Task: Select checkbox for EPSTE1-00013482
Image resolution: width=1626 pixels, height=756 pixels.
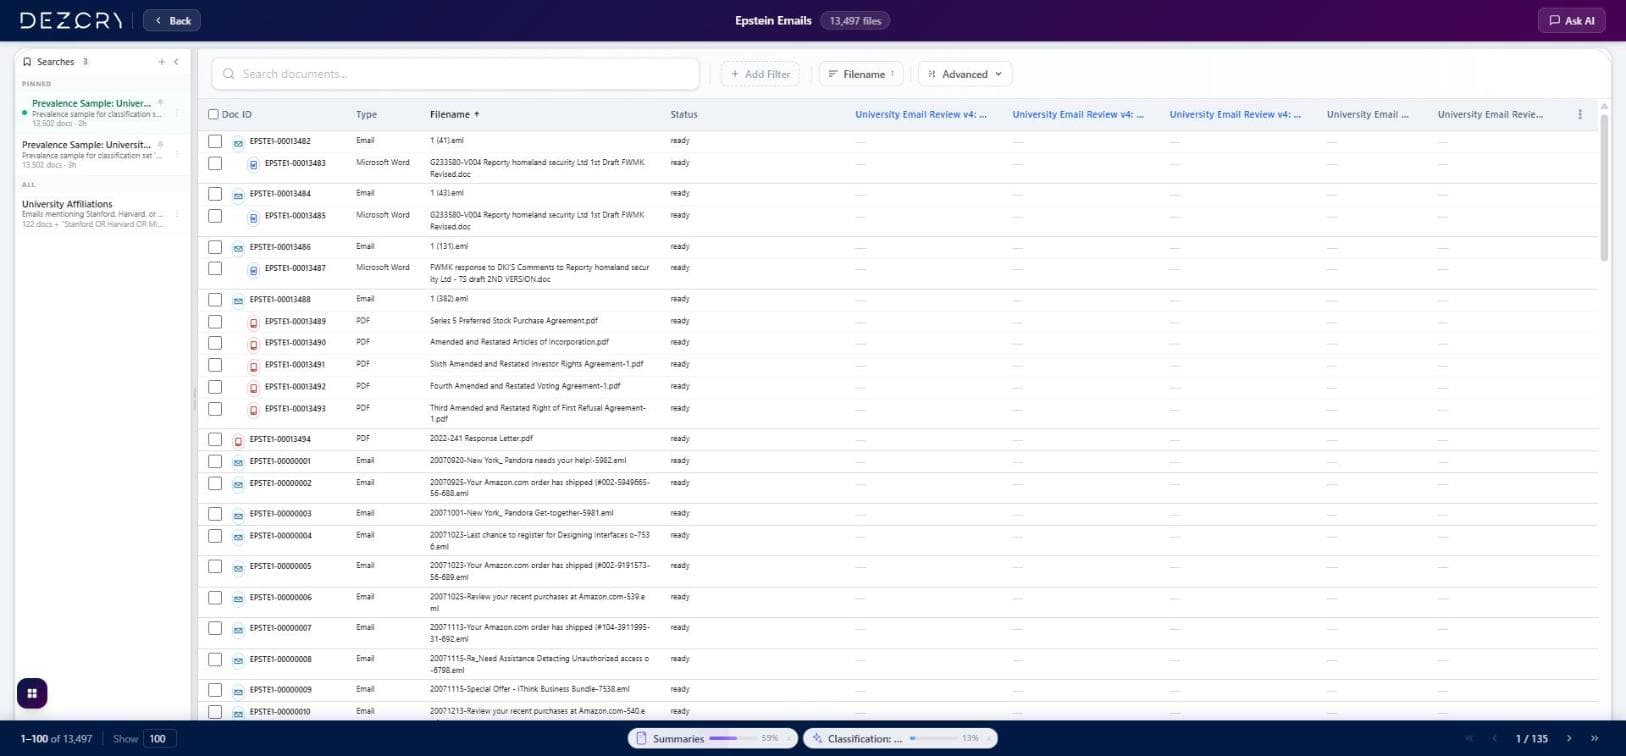Action: pos(215,141)
